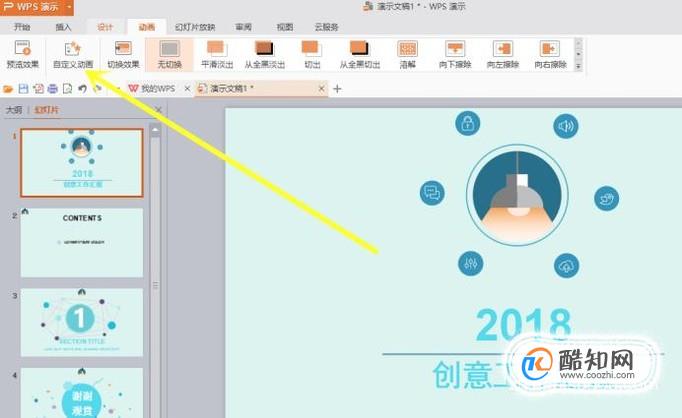Close the 演示文稿1 document tab
The width and height of the screenshot is (682, 418).
pos(321,89)
